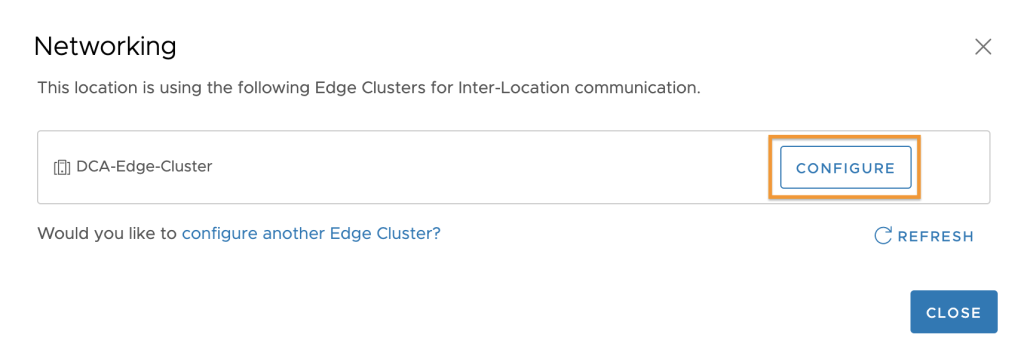Finish by clicking CLOSE at bottom right
This screenshot has height=362, width=1024.
coord(953,312)
